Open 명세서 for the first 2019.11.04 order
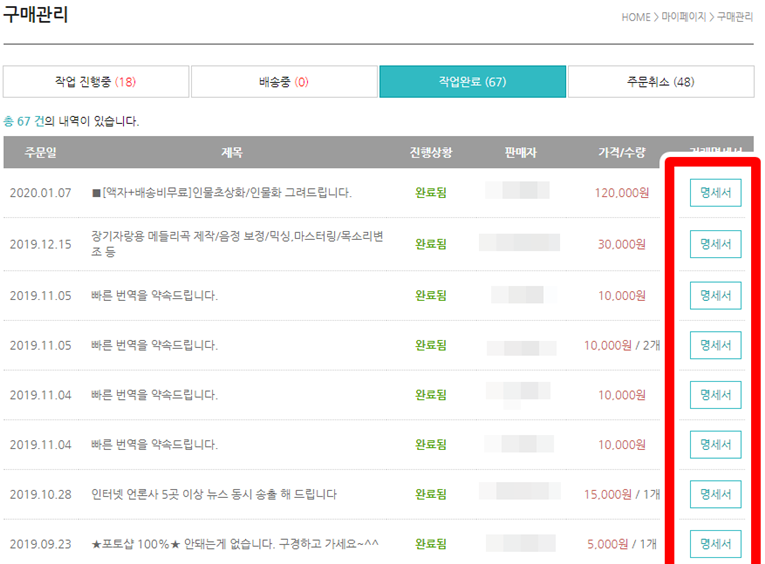 [x=715, y=395]
